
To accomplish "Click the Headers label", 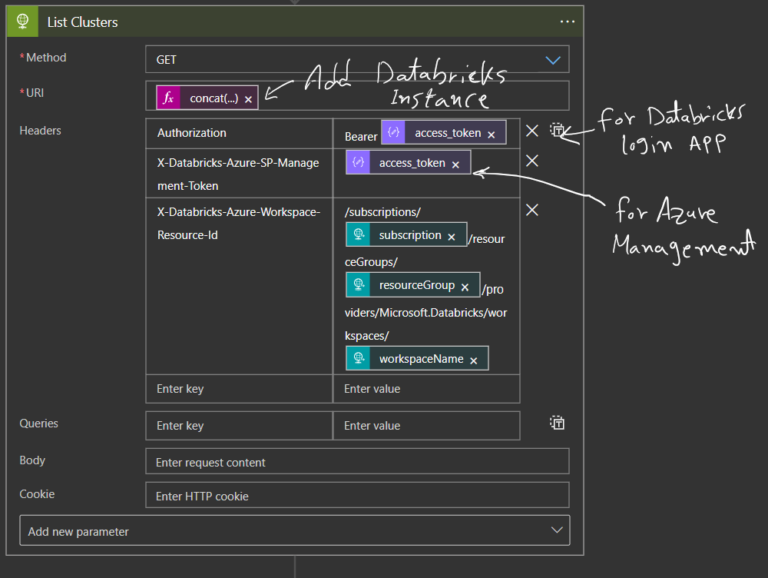I will (x=40, y=131).
